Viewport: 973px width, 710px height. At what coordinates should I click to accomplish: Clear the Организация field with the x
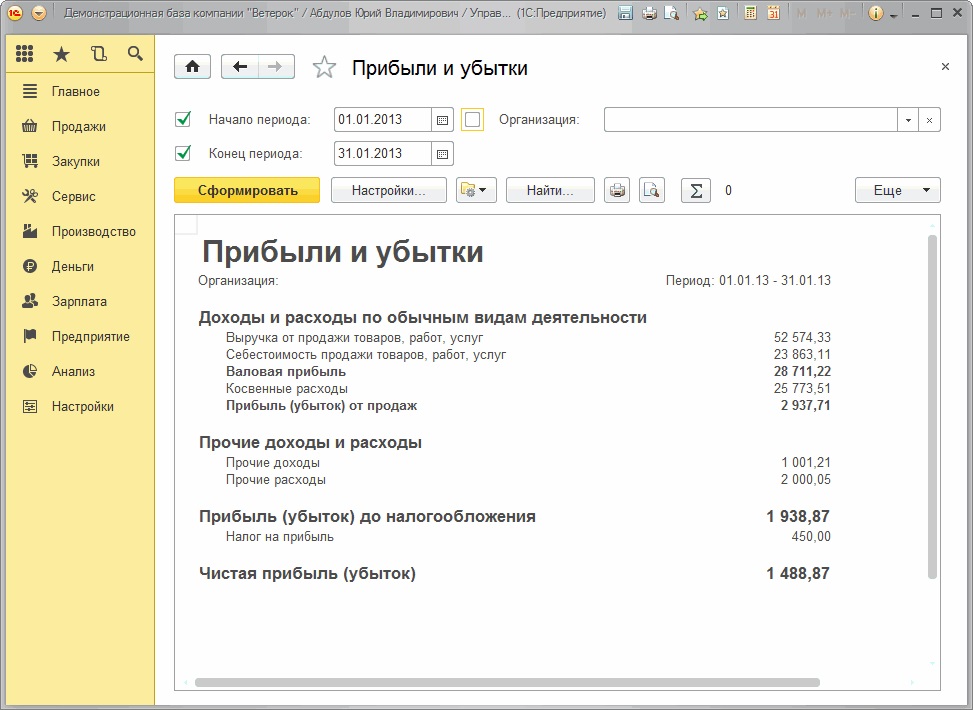pyautogui.click(x=929, y=120)
